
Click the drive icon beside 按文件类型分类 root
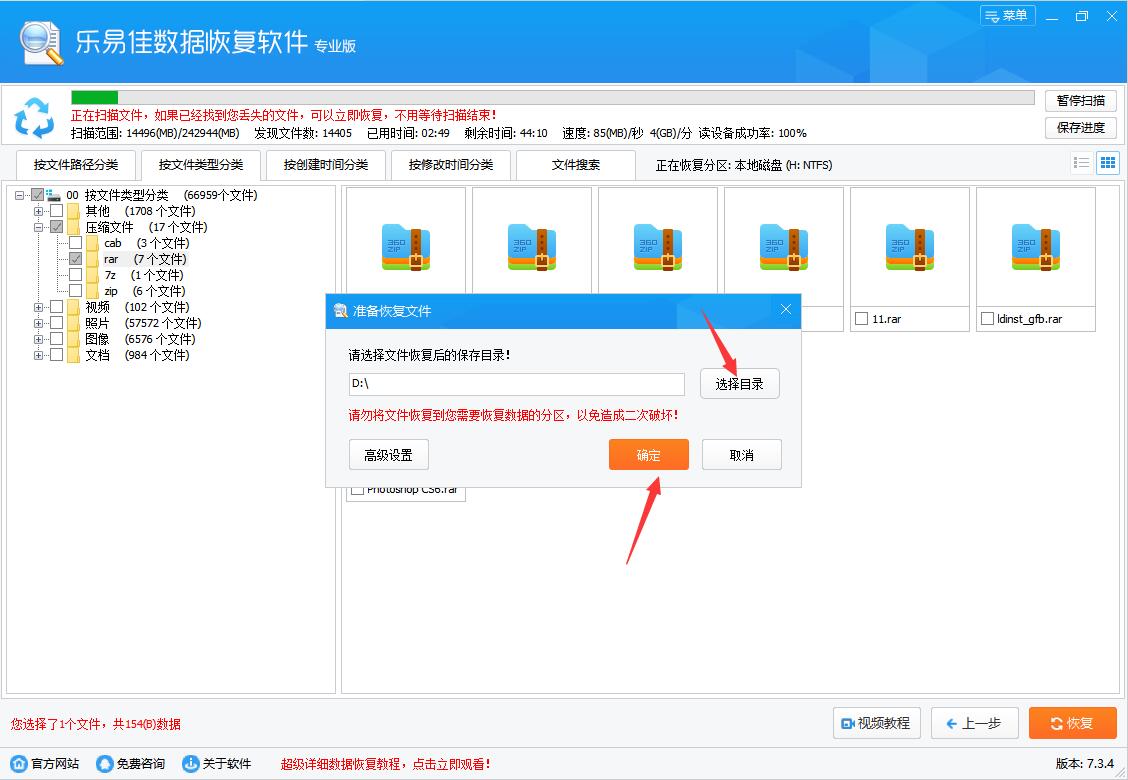click(x=53, y=195)
